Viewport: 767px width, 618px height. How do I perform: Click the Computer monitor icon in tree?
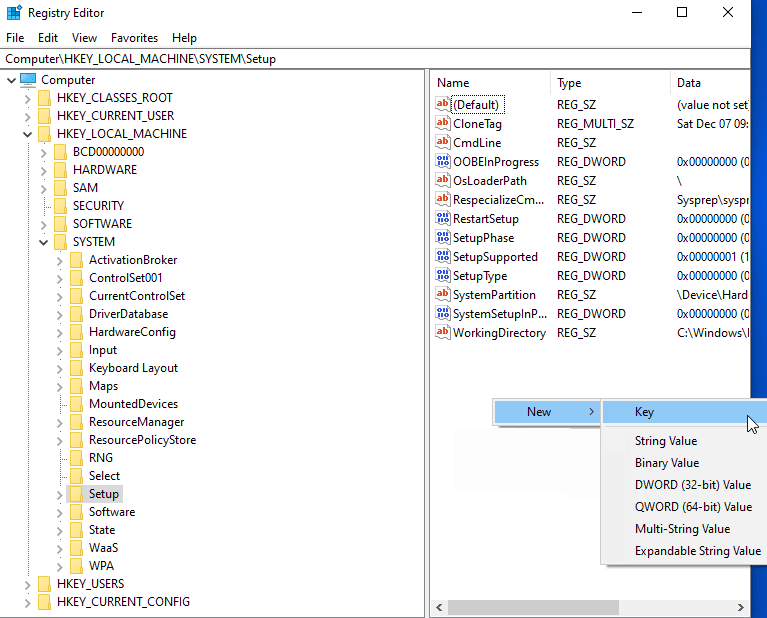[28, 80]
